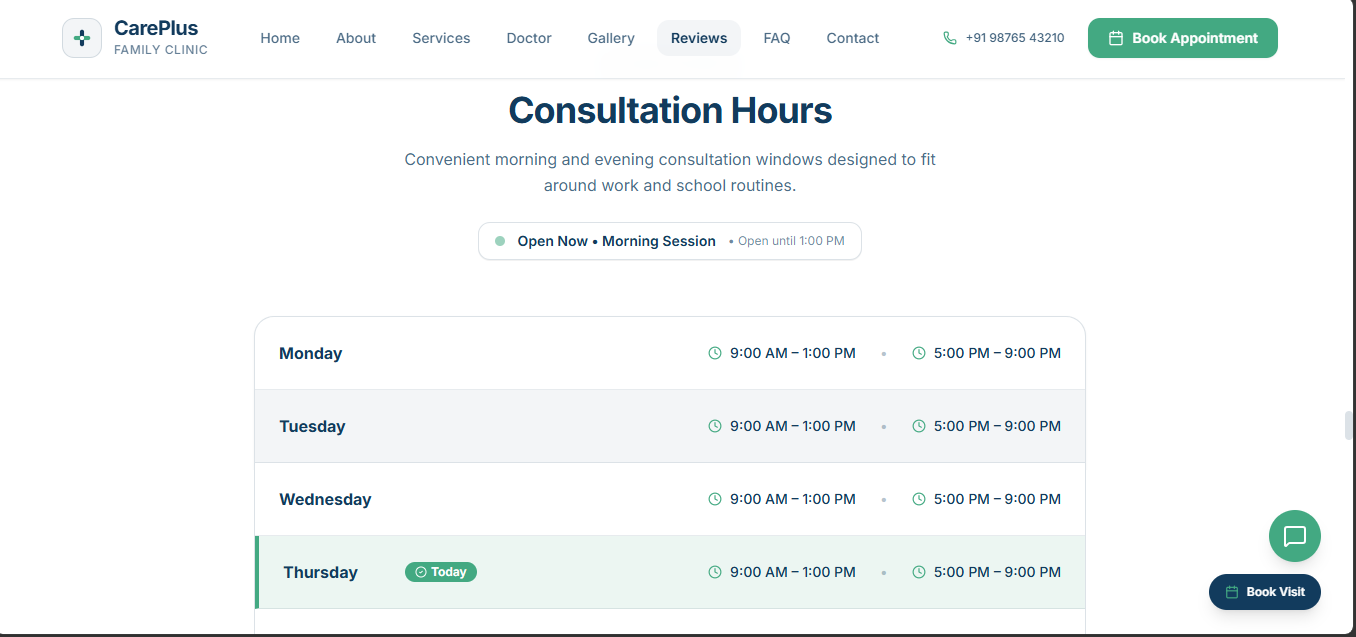Screen dimensions: 1356x637
Task: Click the Thursday day label
Action: (320, 572)
